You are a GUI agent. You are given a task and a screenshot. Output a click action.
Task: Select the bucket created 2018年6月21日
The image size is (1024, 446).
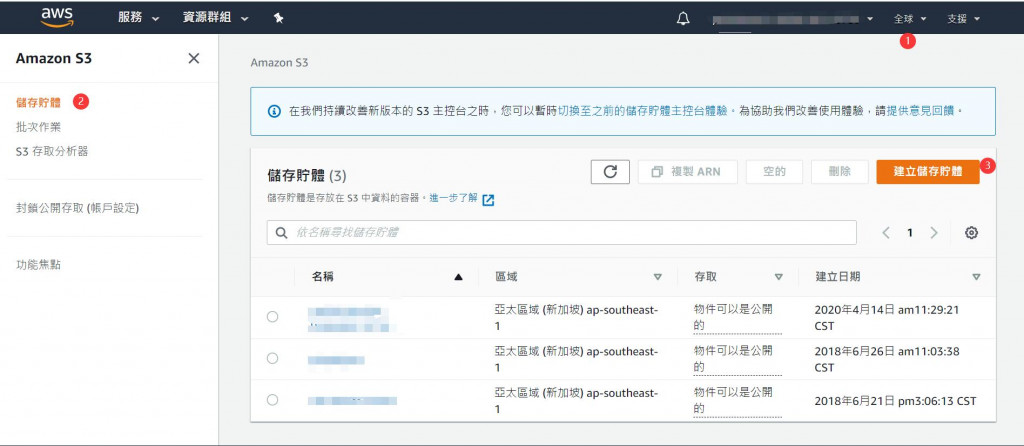272,400
